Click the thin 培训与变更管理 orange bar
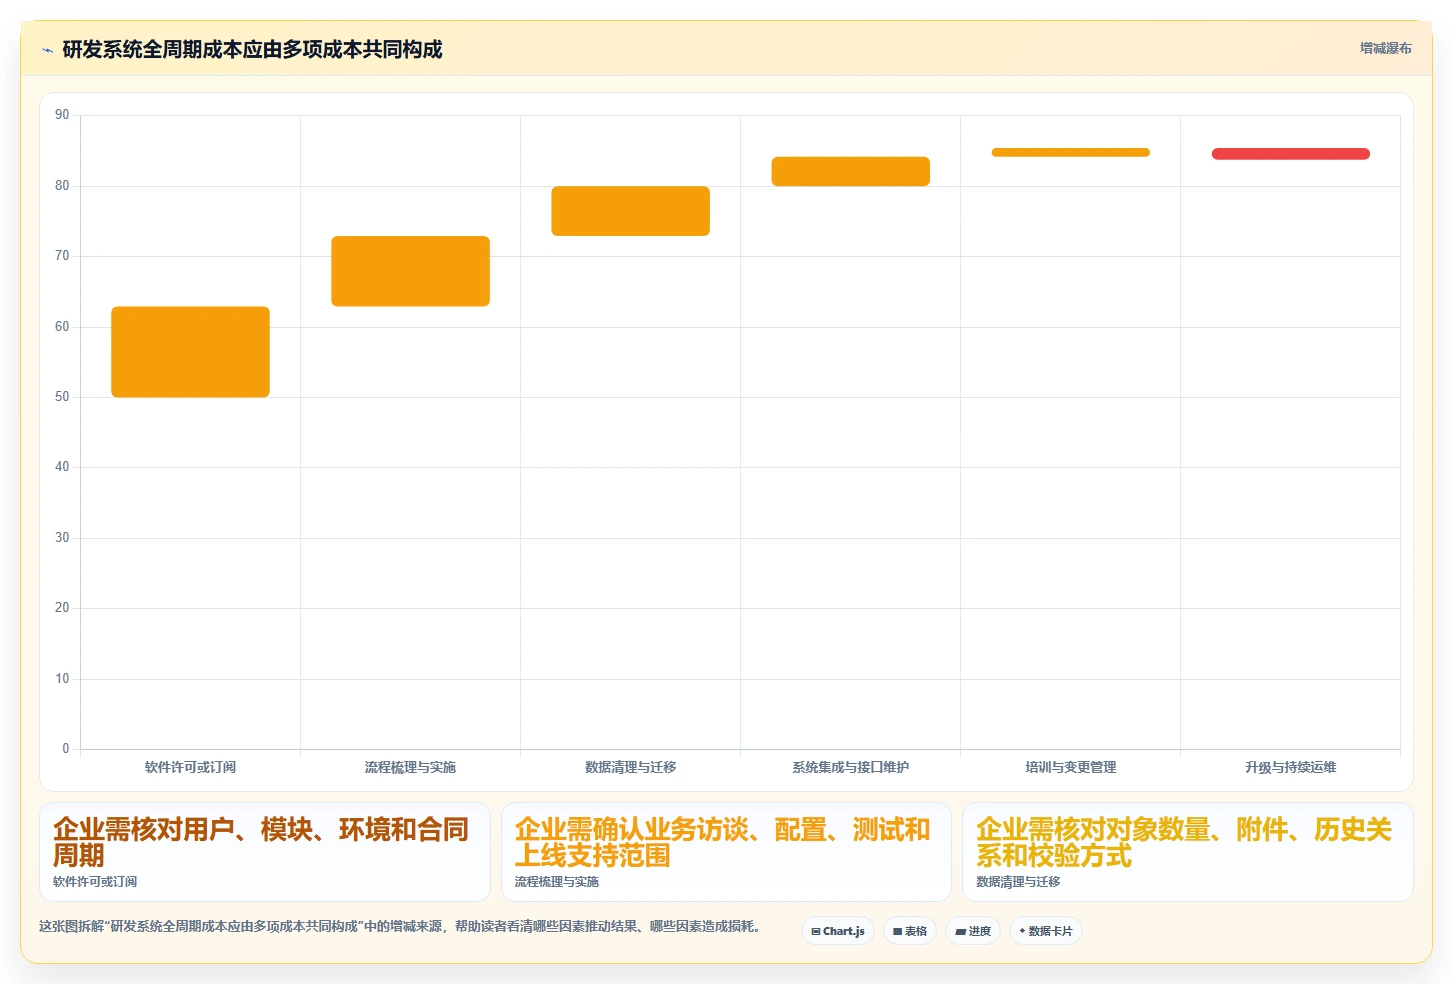Viewport: 1453px width, 984px height. [1070, 152]
